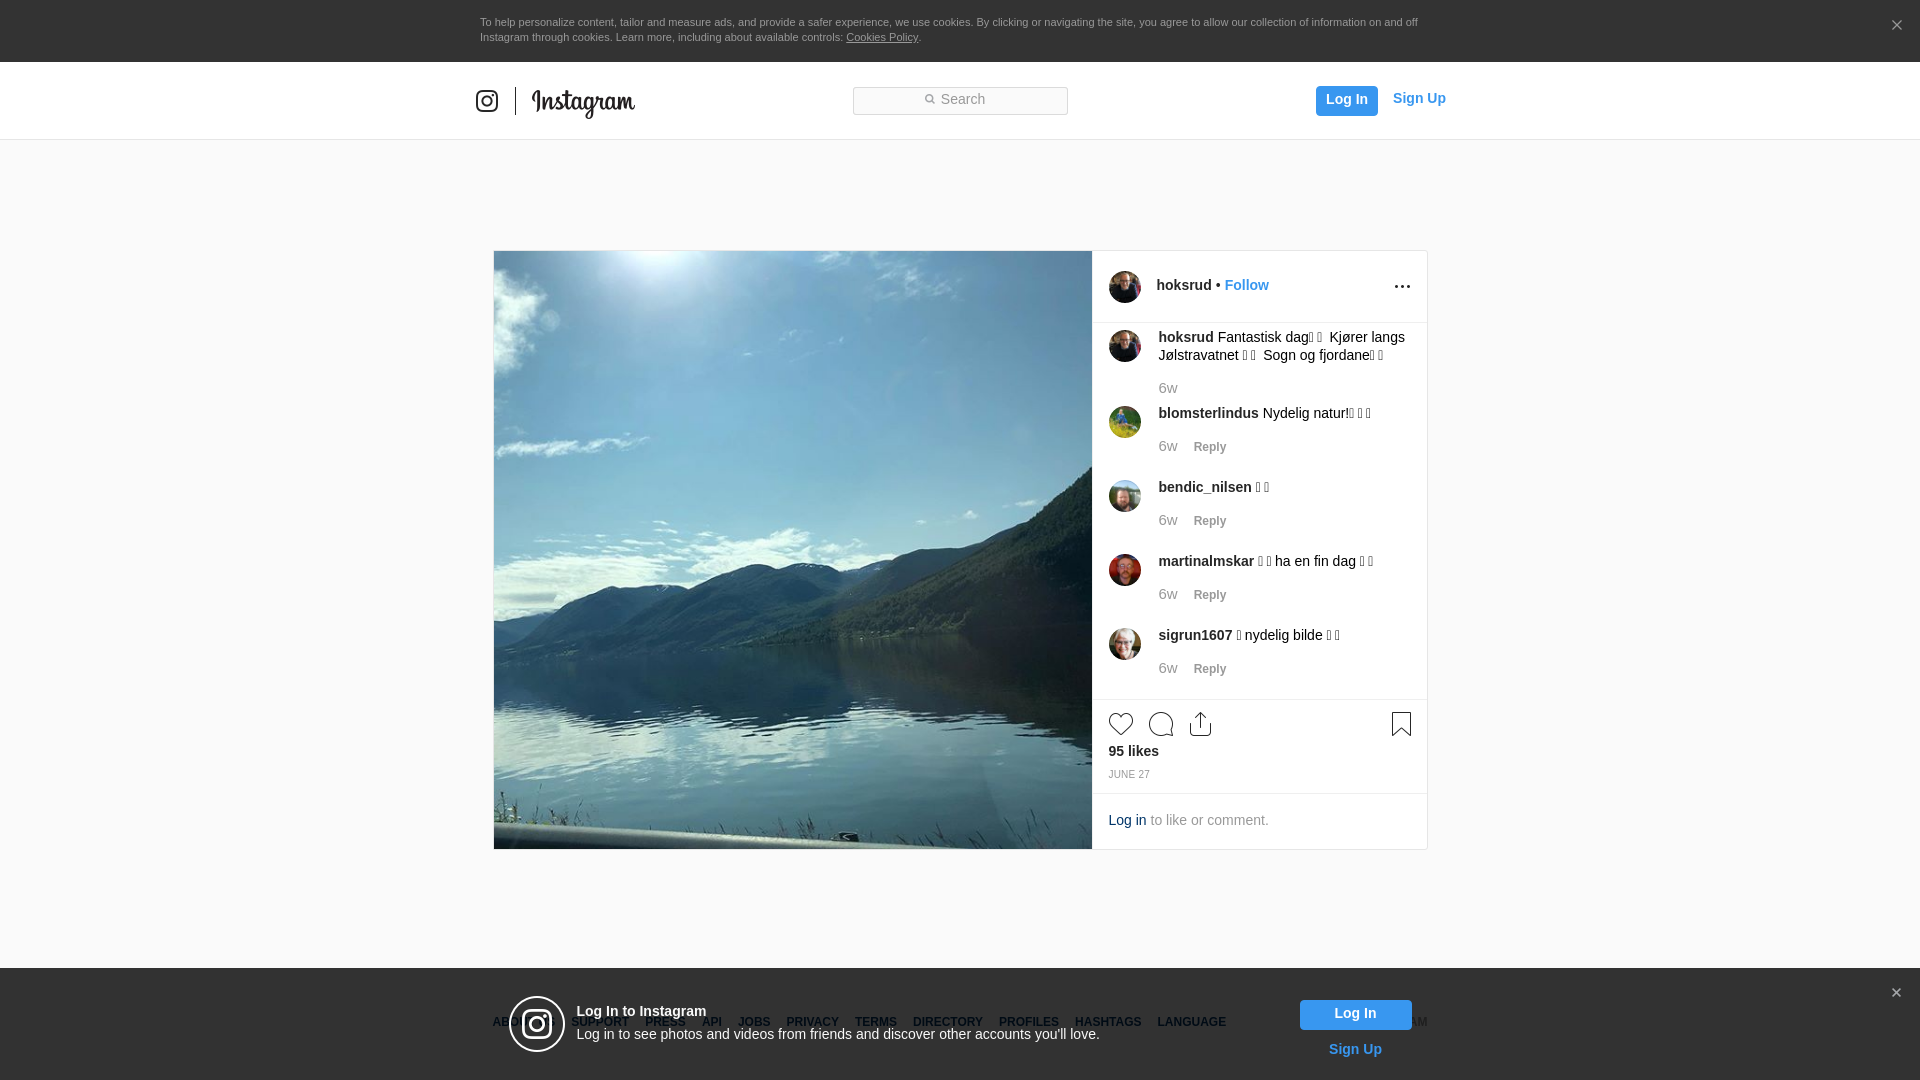Open hoksrud username in post header
Image resolution: width=1920 pixels, height=1080 pixels.
tap(1183, 285)
